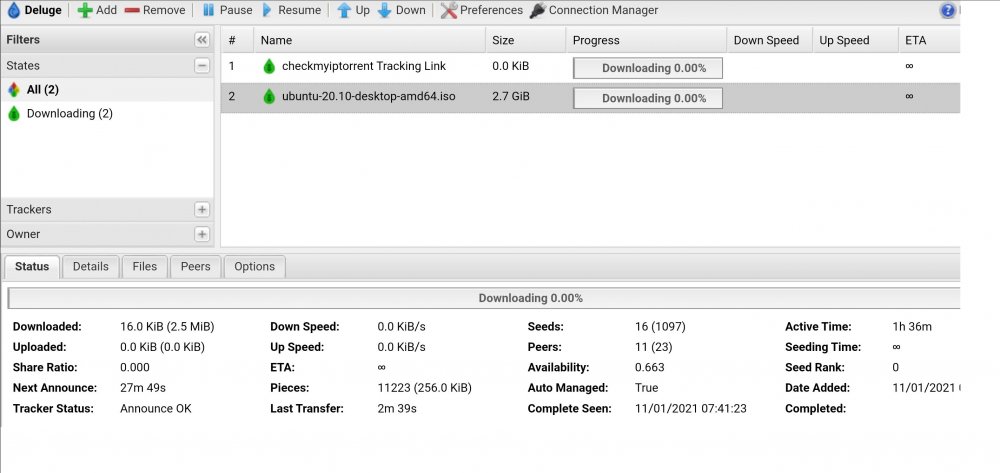Pause the selected torrent
Image resolution: width=1000 pixels, height=473 pixels.
coord(226,10)
